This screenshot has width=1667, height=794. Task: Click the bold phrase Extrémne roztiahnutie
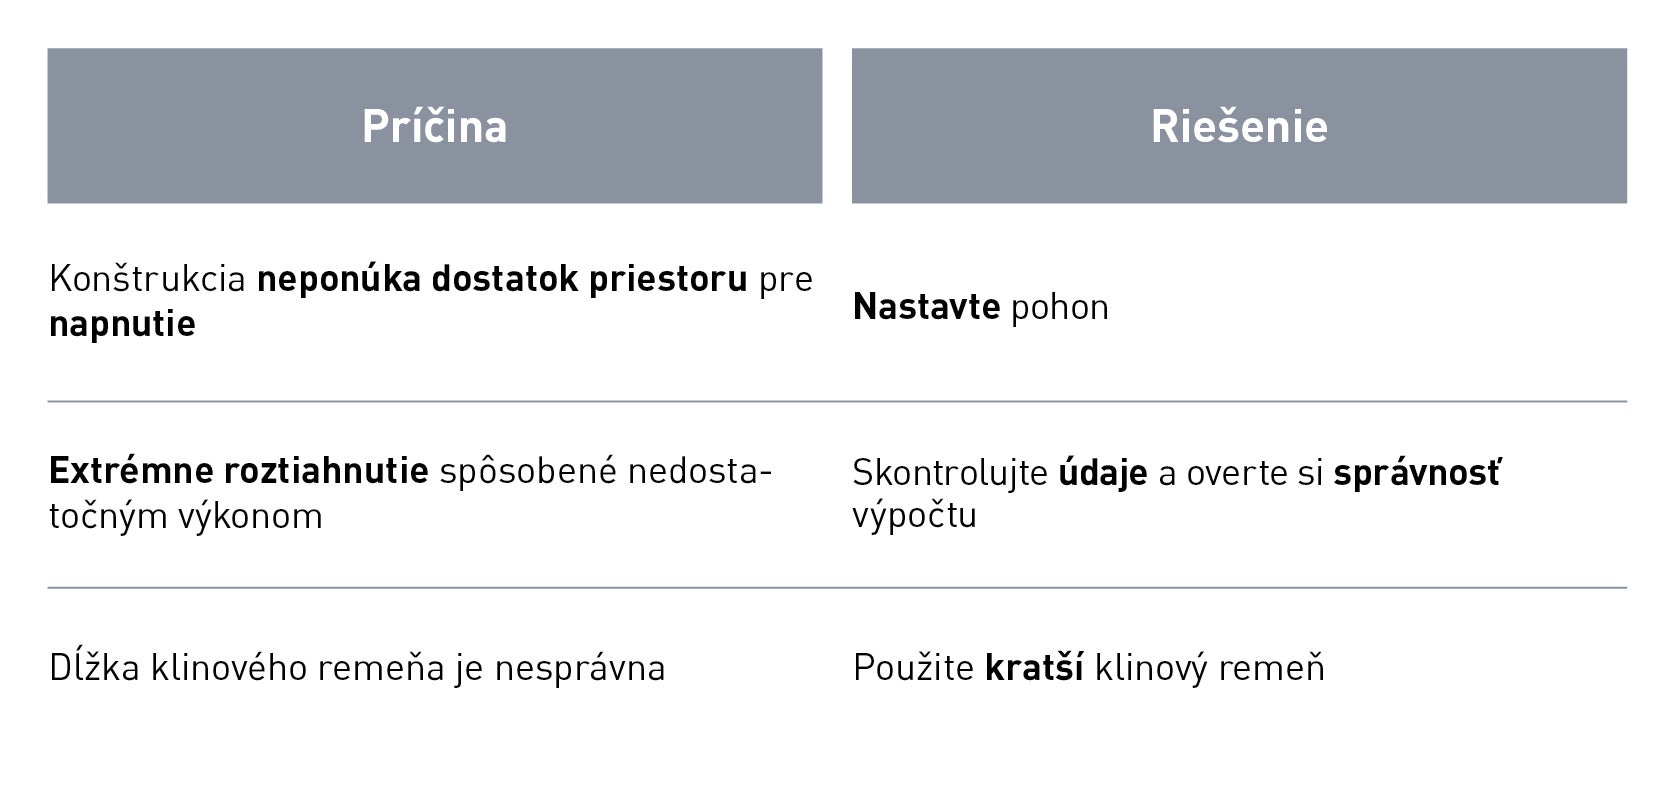tap(239, 471)
